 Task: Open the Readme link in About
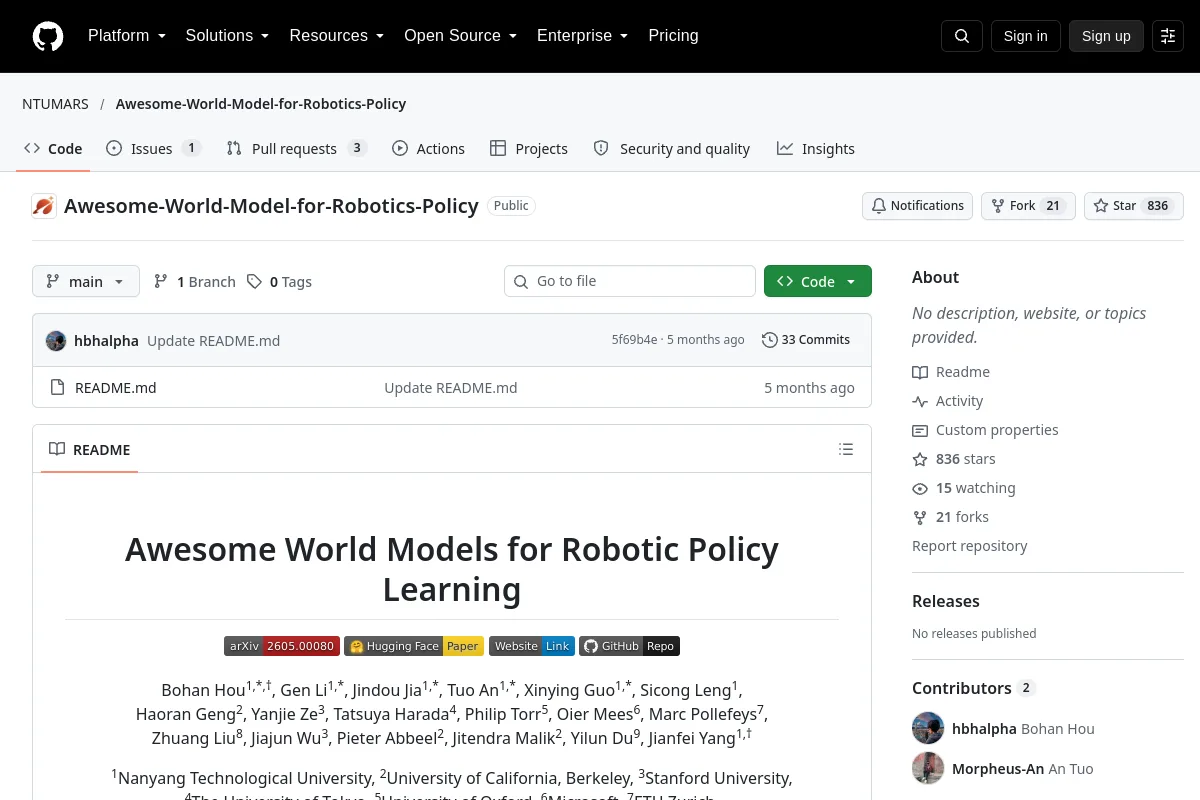[951, 372]
